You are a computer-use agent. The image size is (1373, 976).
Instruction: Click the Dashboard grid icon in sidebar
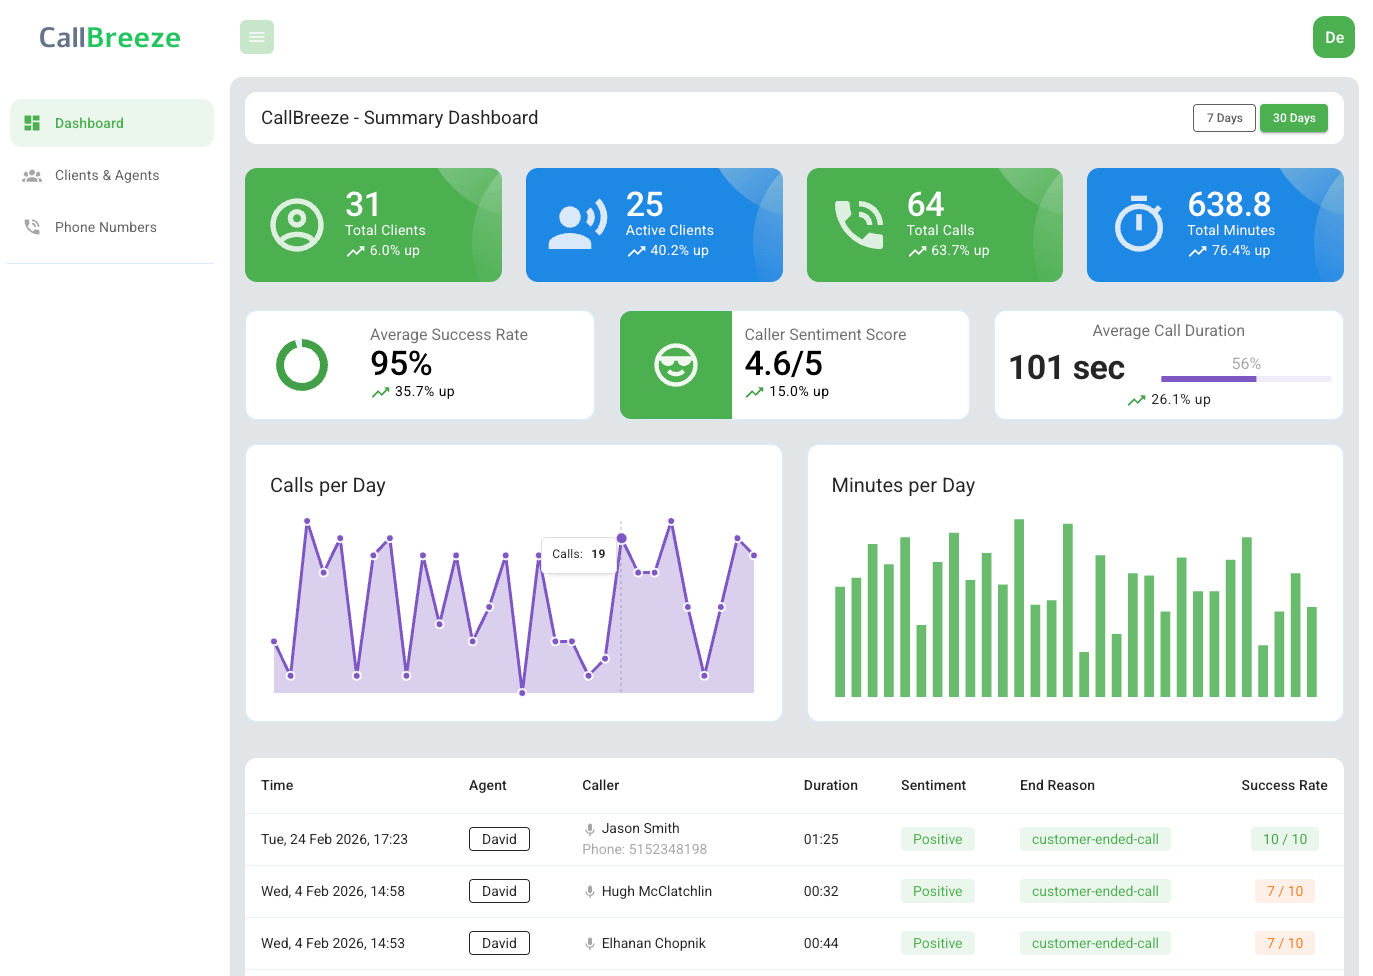pyautogui.click(x=32, y=123)
